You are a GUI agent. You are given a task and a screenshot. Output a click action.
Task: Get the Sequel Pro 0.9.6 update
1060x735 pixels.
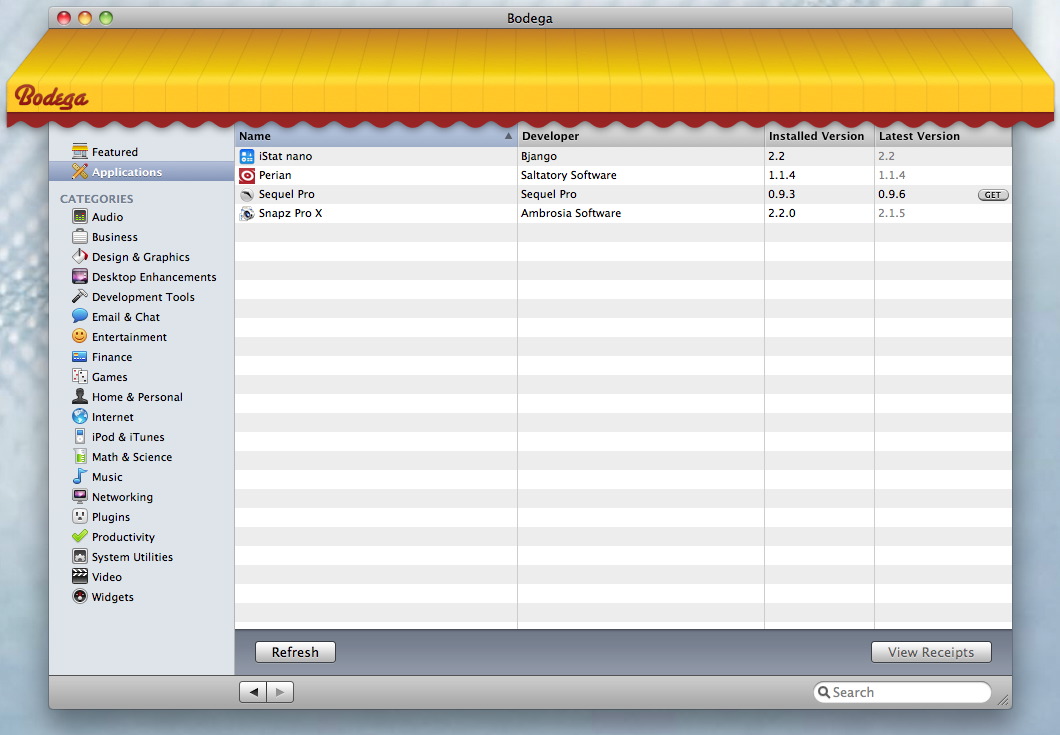pos(993,195)
